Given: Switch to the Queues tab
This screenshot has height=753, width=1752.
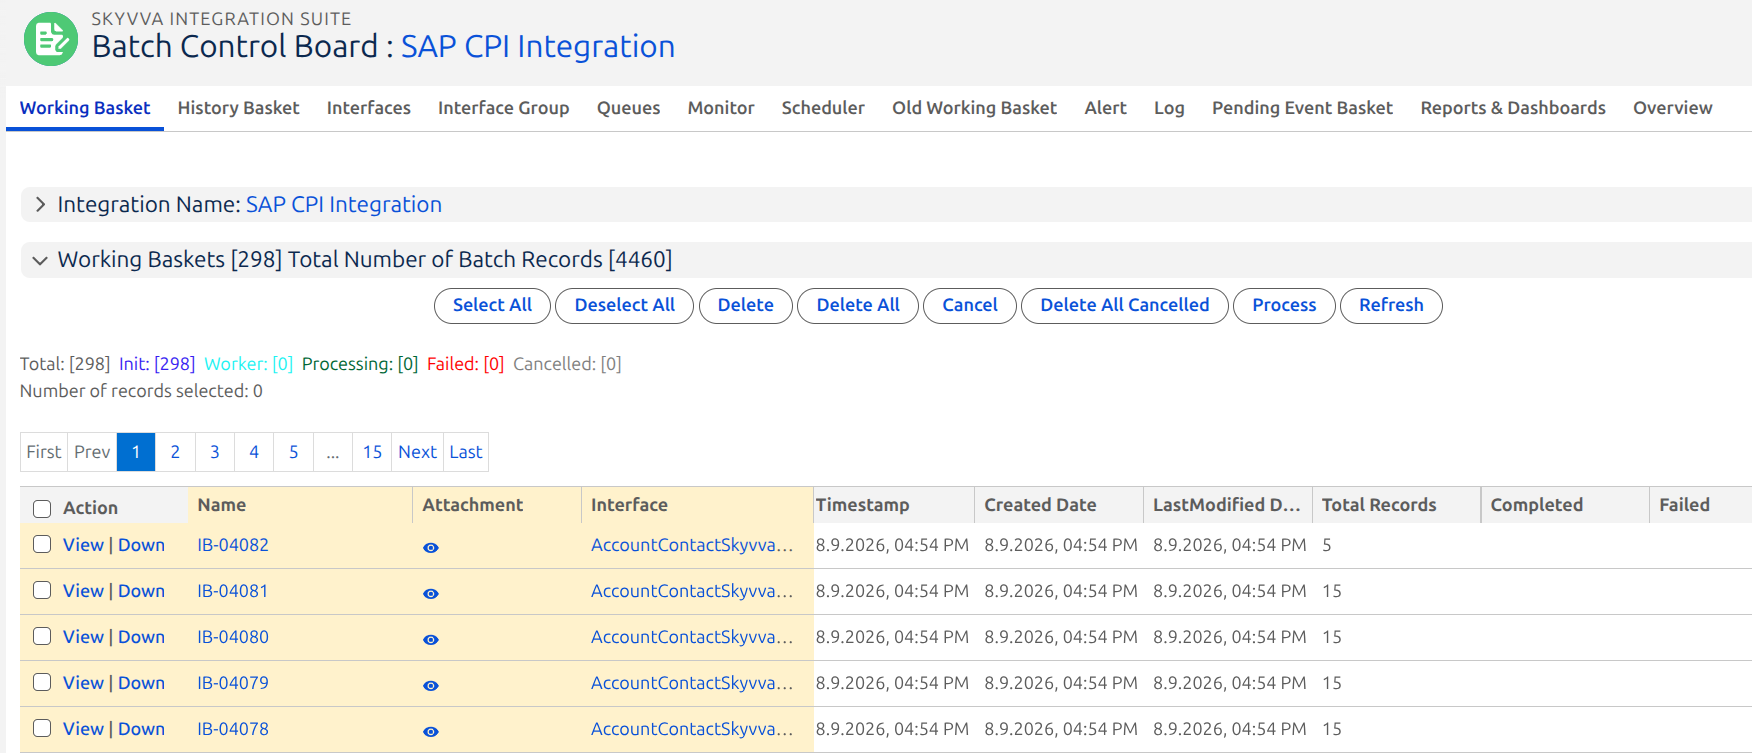Looking at the screenshot, I should click(628, 108).
